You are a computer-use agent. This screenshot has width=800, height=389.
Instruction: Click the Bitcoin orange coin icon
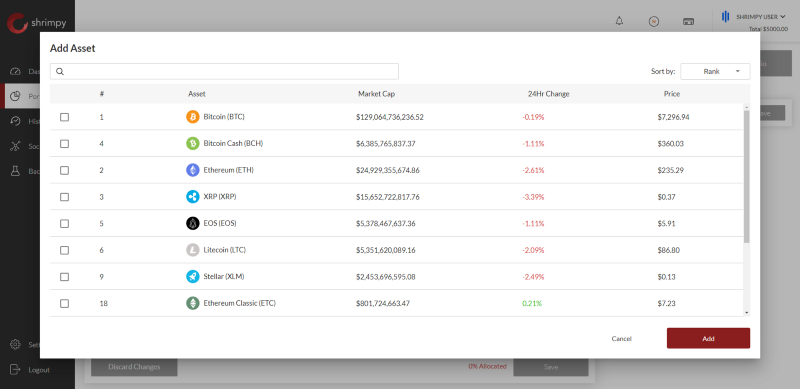(192, 117)
